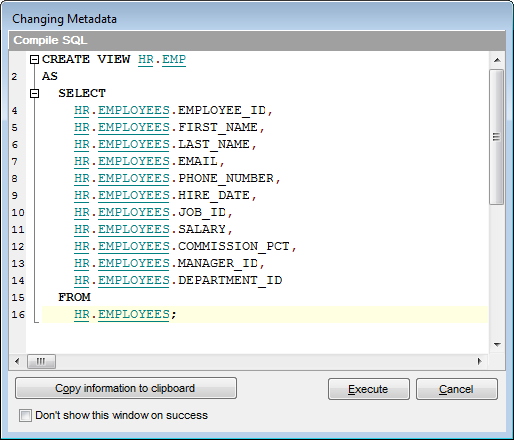Viewport: 514px width, 440px height.
Task: Click COMMISSION_PCT column text
Action: [x=234, y=246]
